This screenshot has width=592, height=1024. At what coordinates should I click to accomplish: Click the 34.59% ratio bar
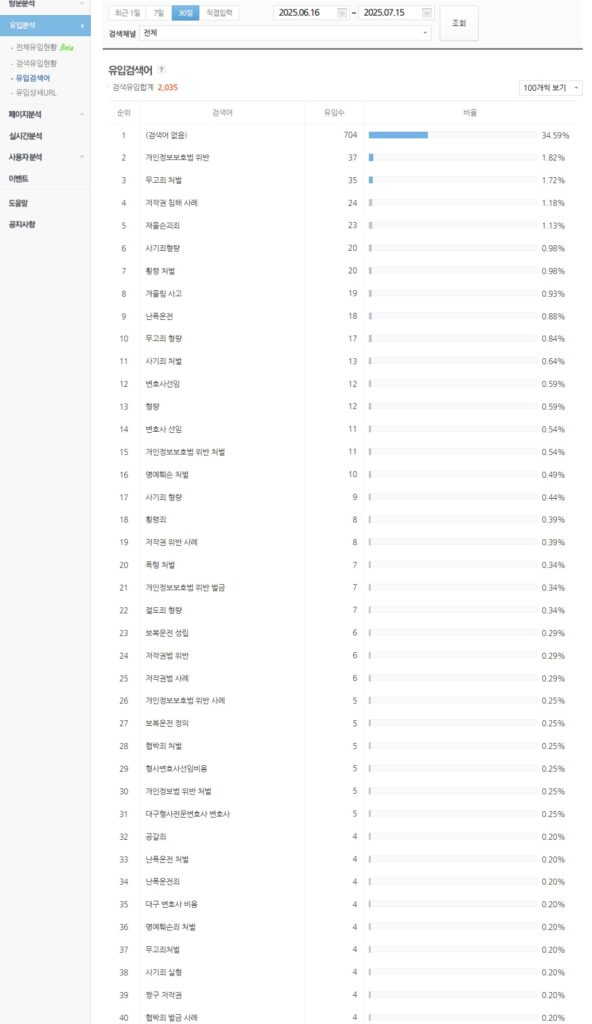click(x=452, y=135)
